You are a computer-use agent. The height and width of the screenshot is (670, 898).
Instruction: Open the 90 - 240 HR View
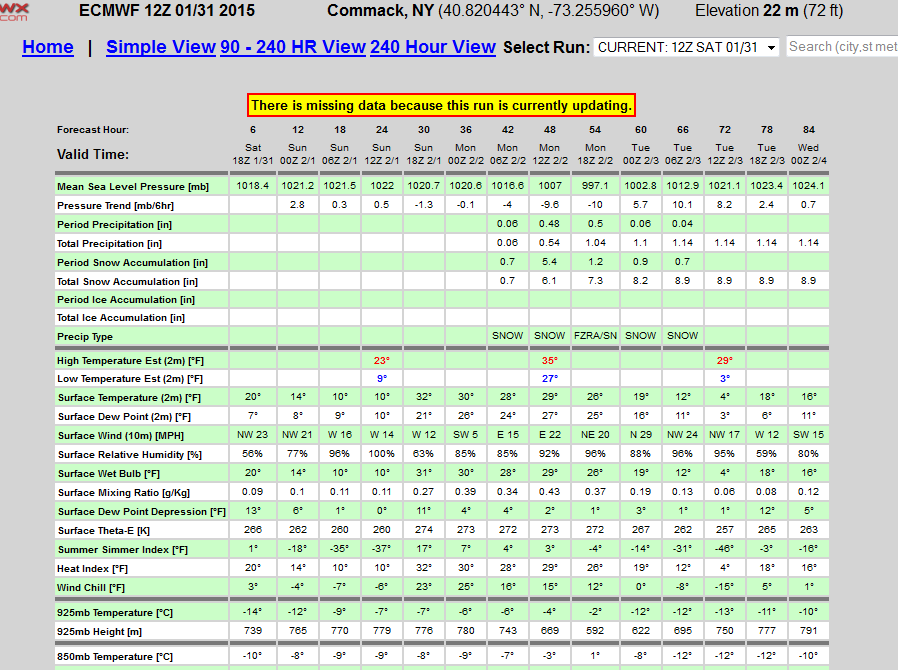tap(293, 47)
